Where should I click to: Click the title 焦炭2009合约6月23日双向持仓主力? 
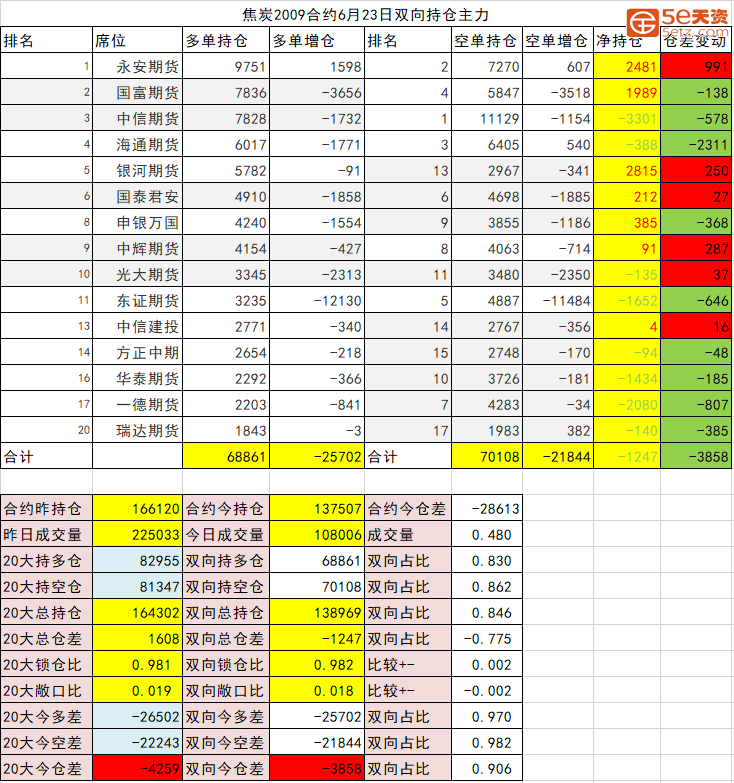click(x=366, y=14)
